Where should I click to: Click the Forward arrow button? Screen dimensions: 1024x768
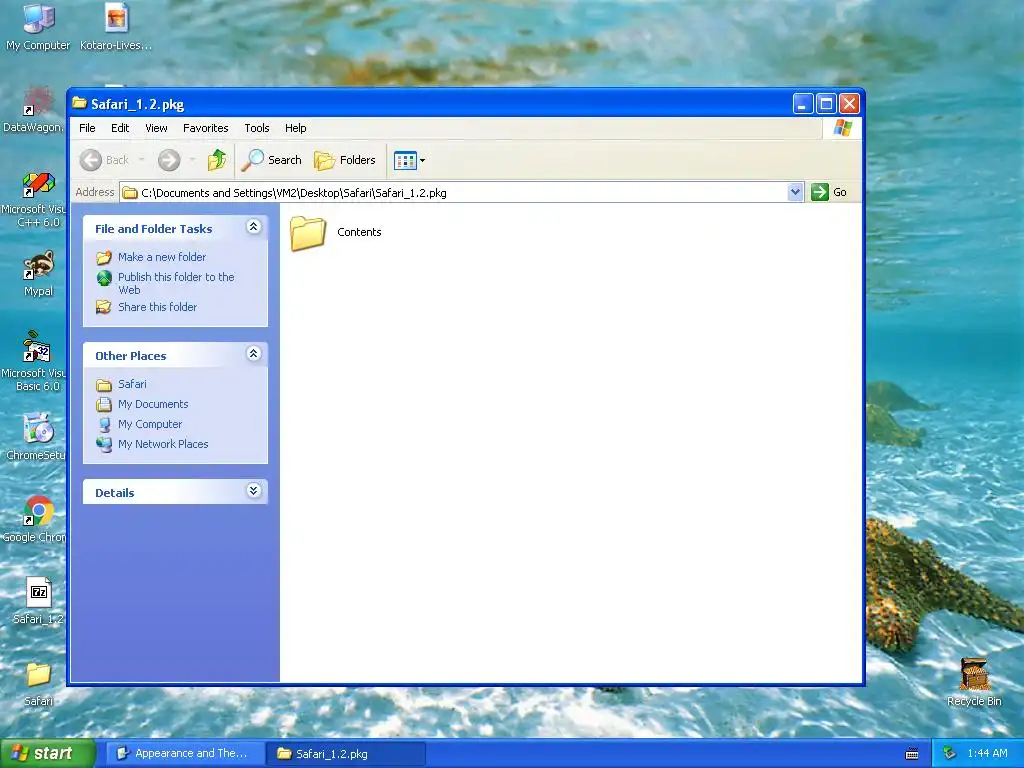169,160
